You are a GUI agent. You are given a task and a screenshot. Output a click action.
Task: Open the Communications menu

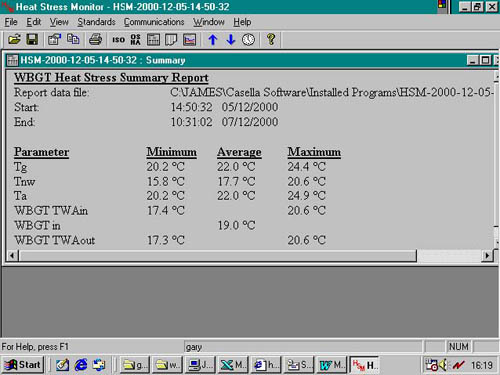coord(154,22)
